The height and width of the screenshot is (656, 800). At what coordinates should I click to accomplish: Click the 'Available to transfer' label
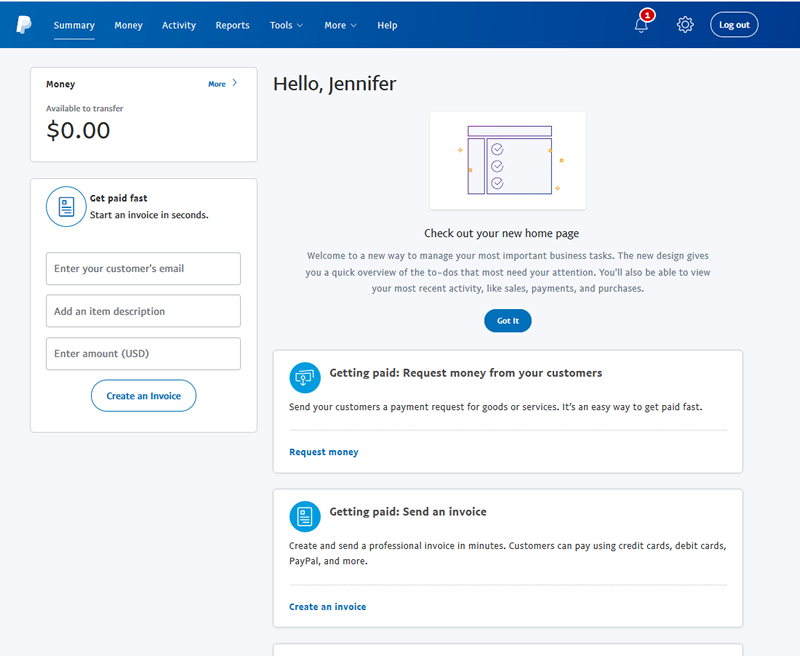coord(85,108)
